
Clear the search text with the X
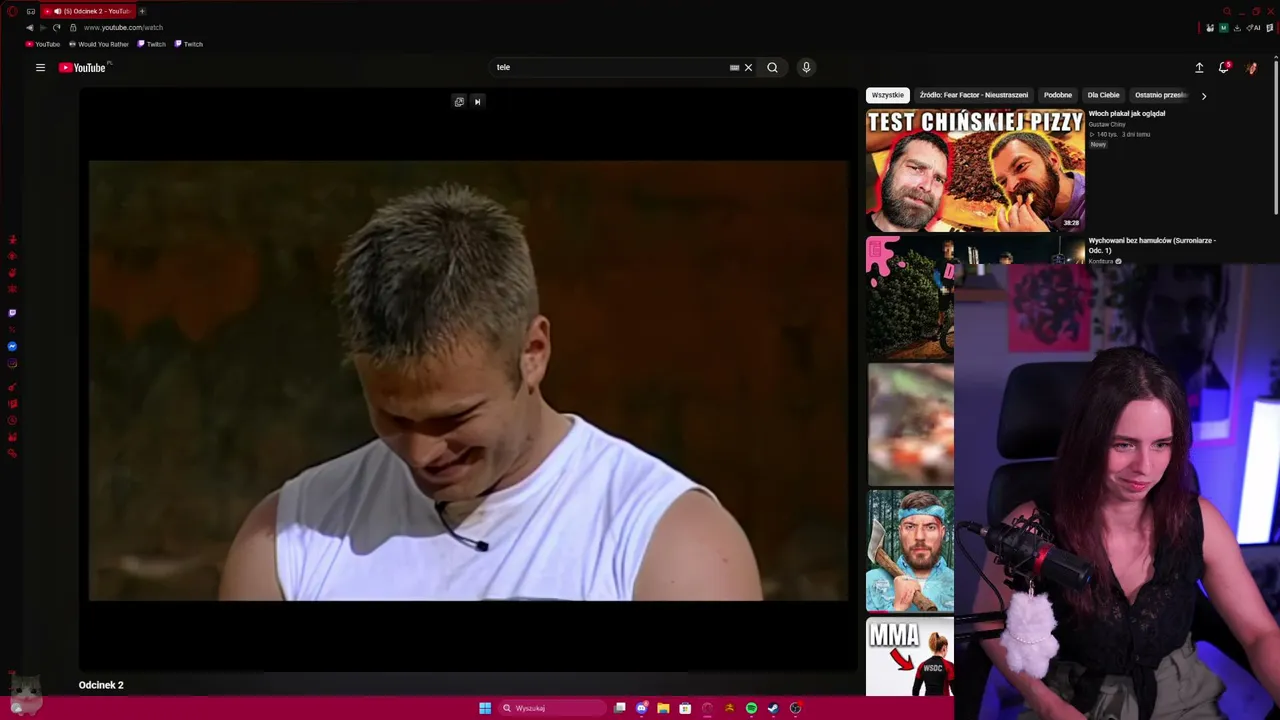coord(748,68)
